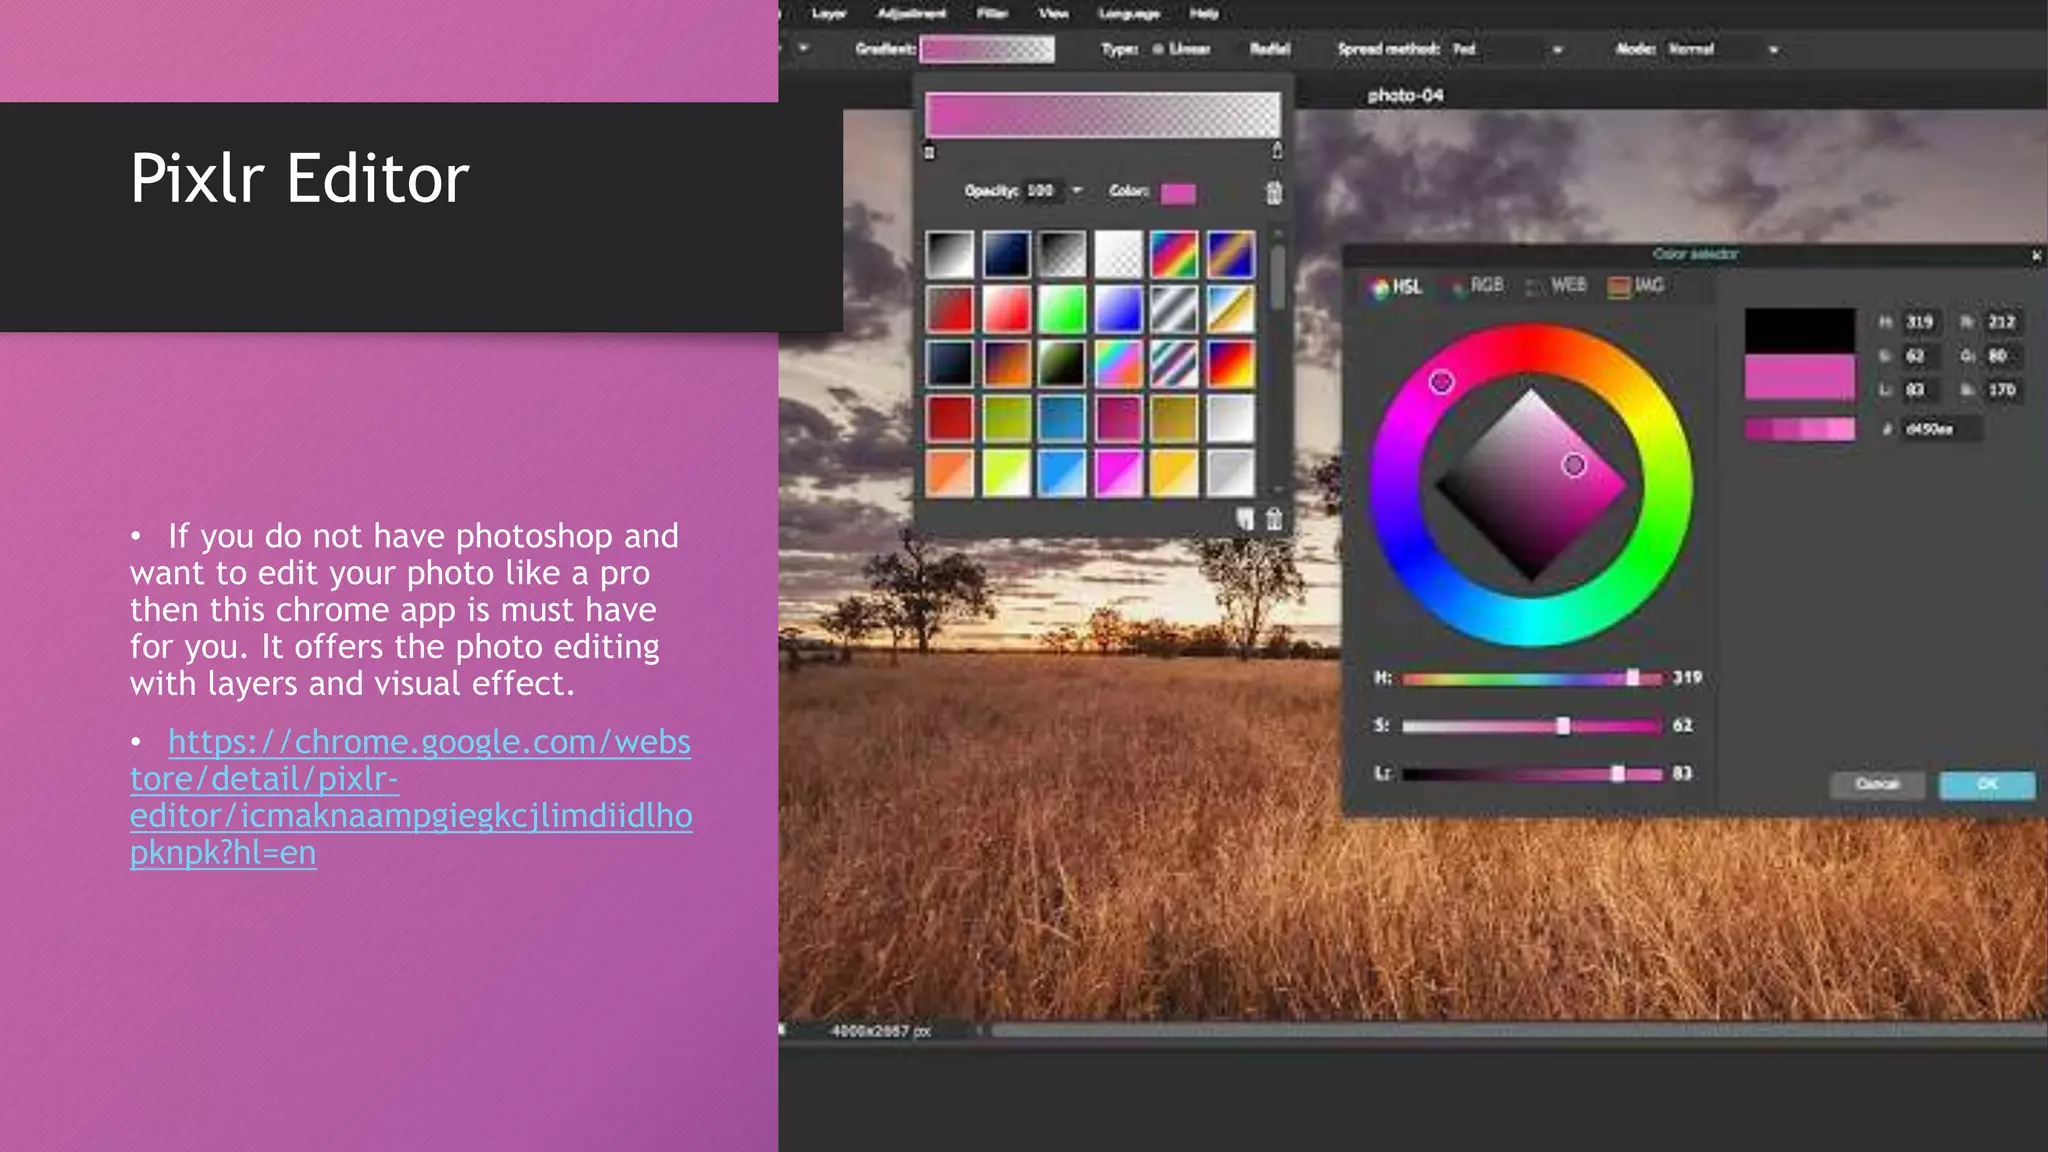Open the Filter menu
Screen dimensions: 2048x1152
tap(991, 14)
